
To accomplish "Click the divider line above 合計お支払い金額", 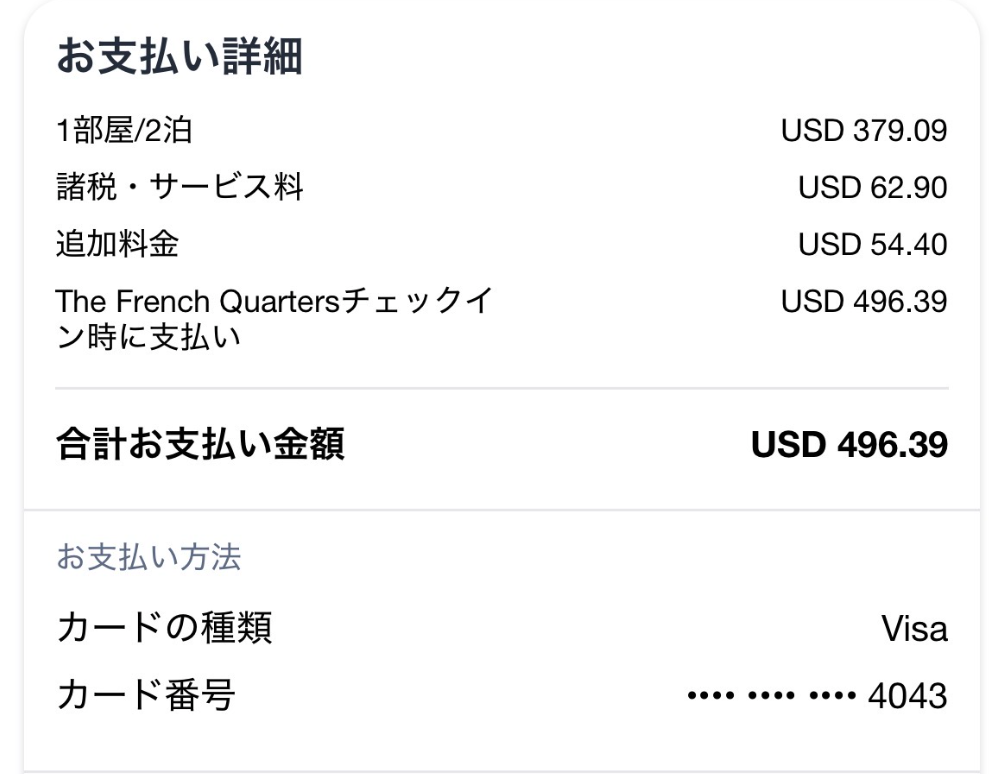I will 502,387.
